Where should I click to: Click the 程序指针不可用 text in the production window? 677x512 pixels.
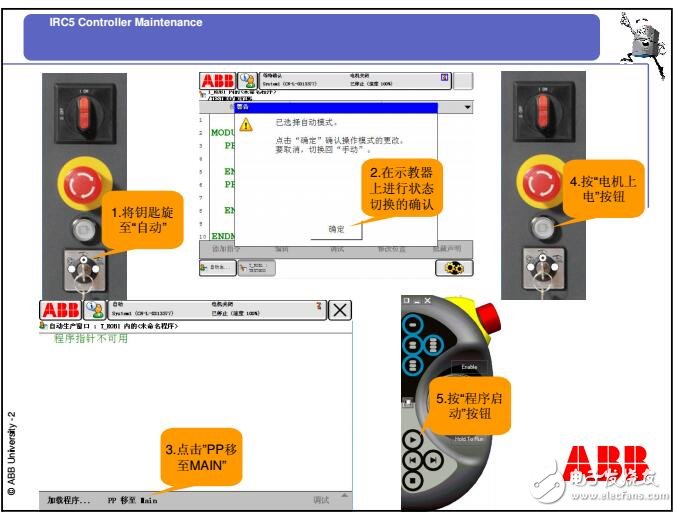click(x=91, y=338)
